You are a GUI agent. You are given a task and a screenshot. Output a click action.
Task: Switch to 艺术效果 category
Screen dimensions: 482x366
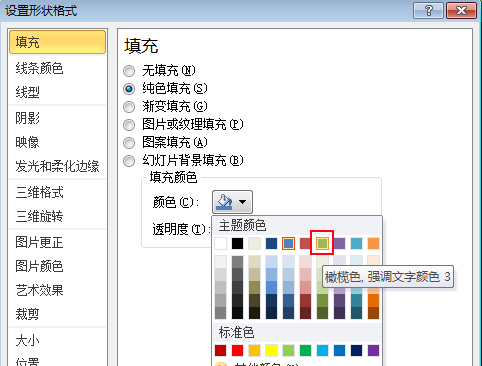(x=58, y=290)
